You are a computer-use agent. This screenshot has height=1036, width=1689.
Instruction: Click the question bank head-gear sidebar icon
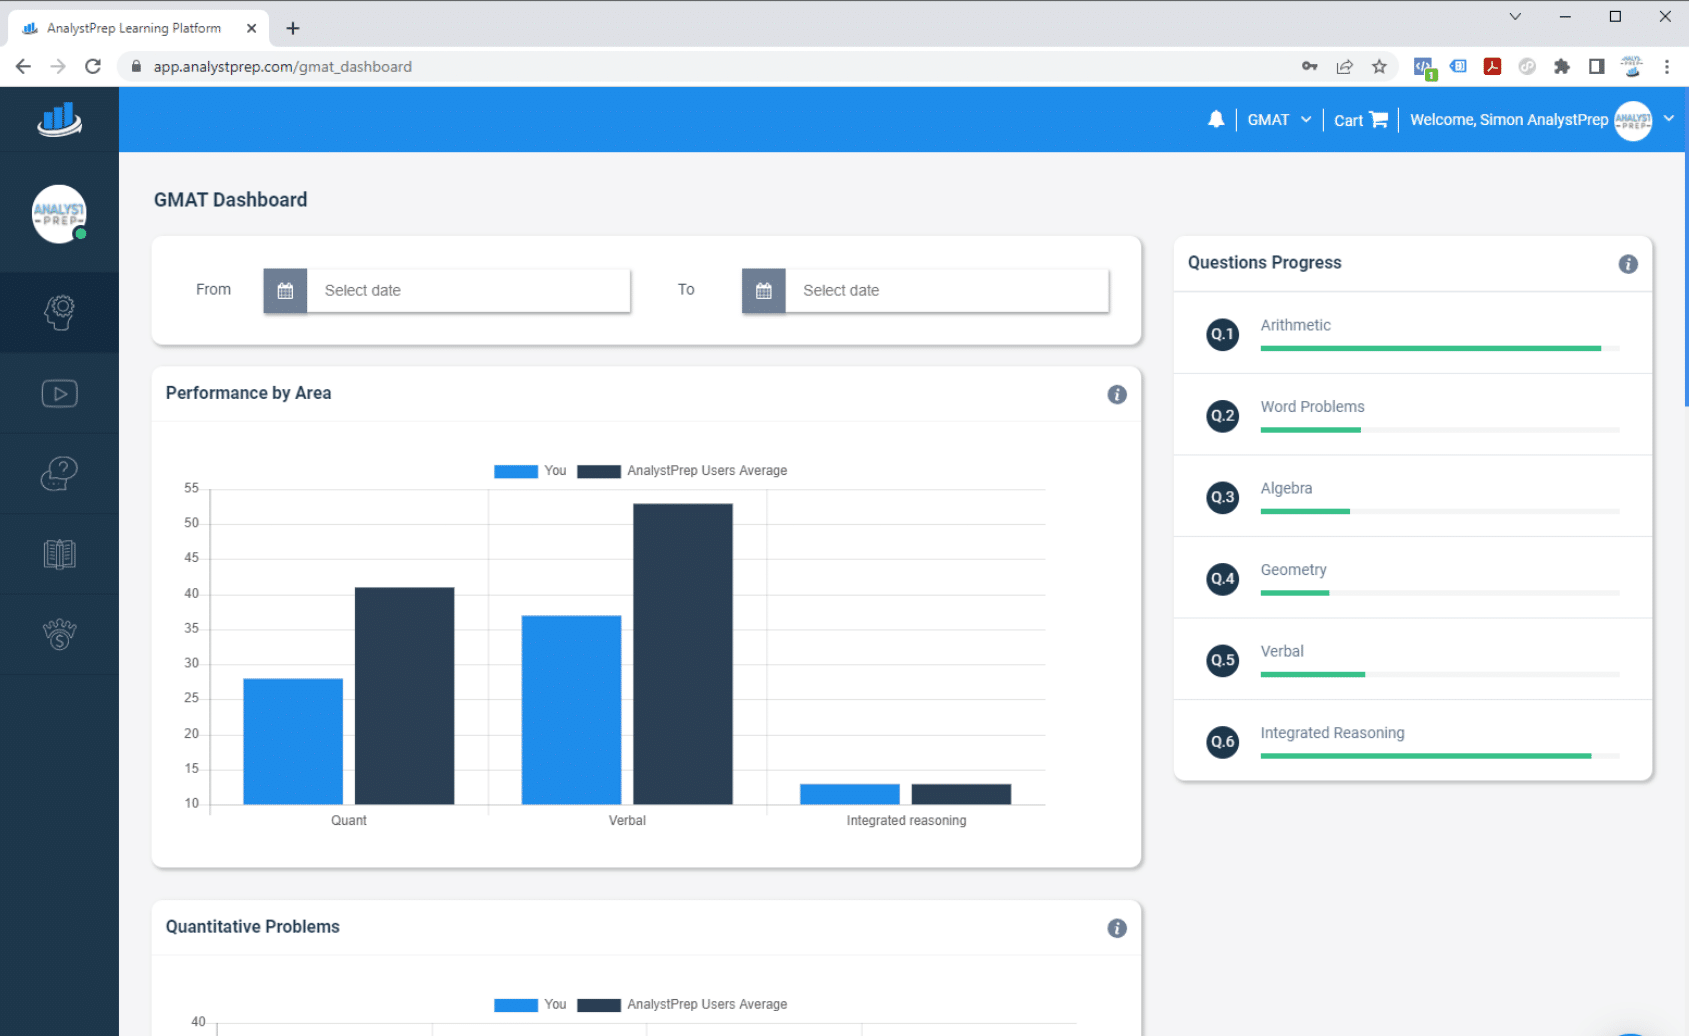(x=59, y=313)
